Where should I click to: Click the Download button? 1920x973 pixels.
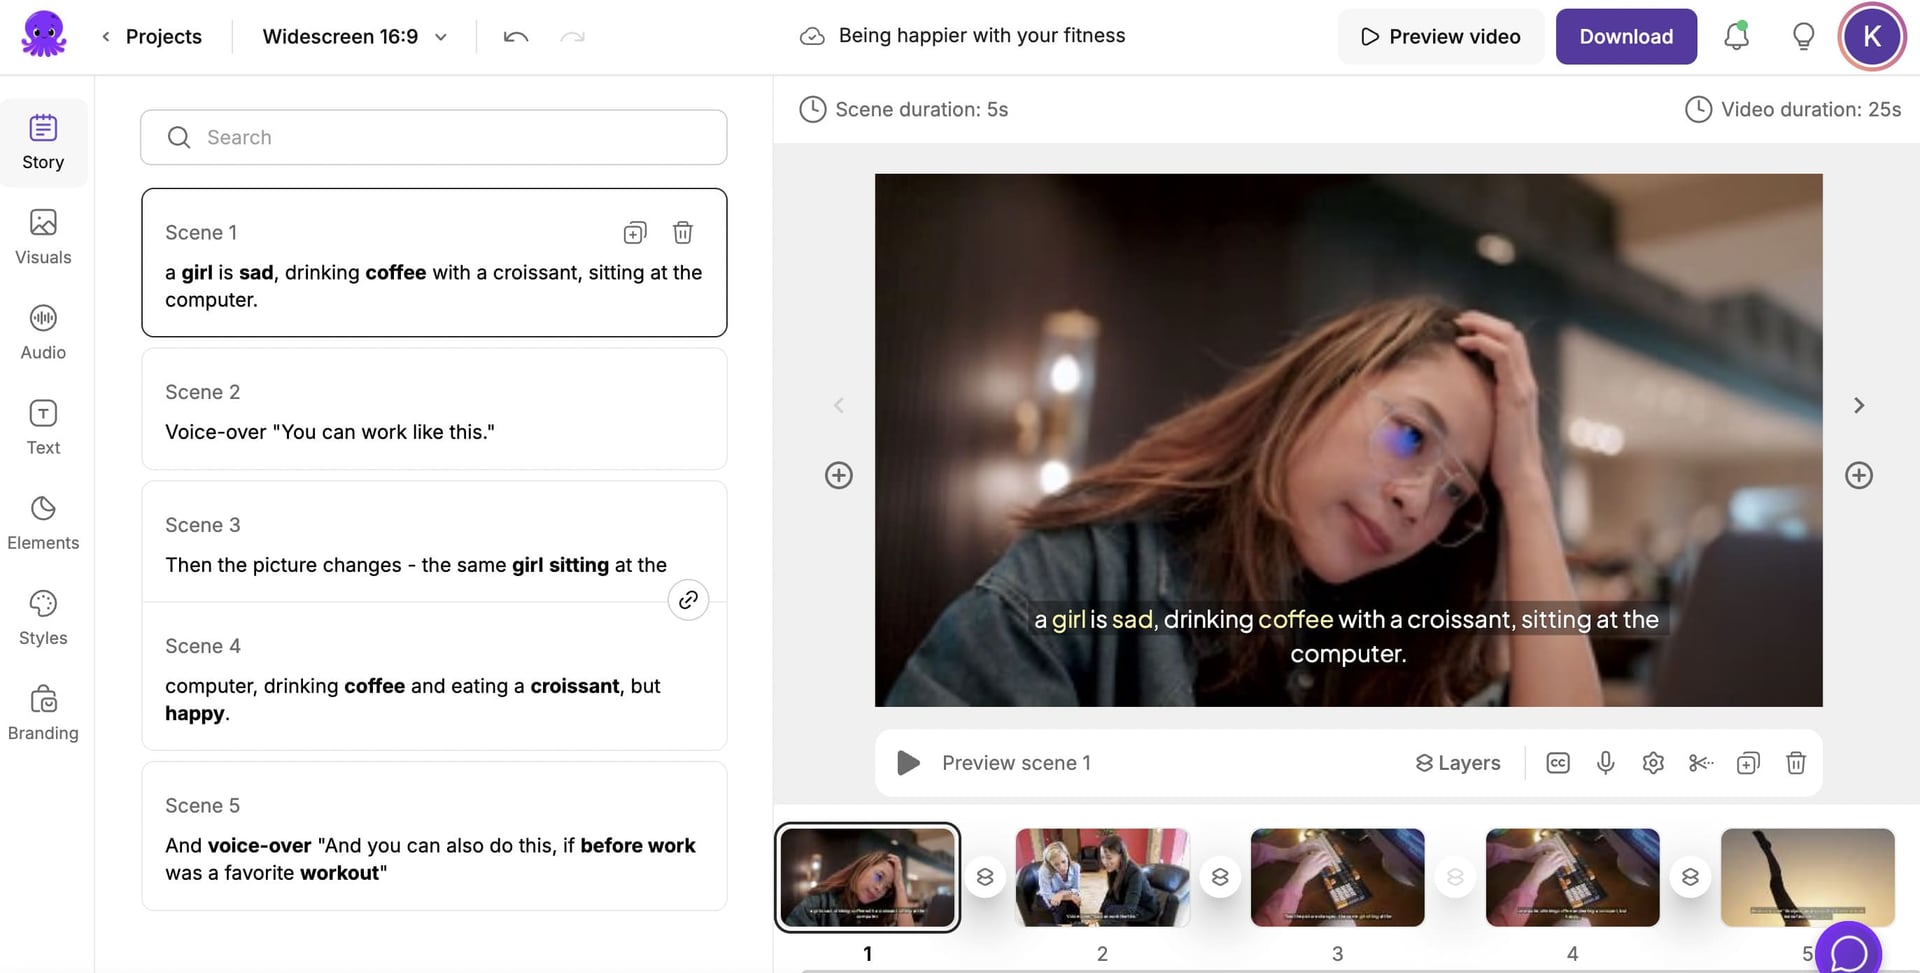click(1625, 37)
